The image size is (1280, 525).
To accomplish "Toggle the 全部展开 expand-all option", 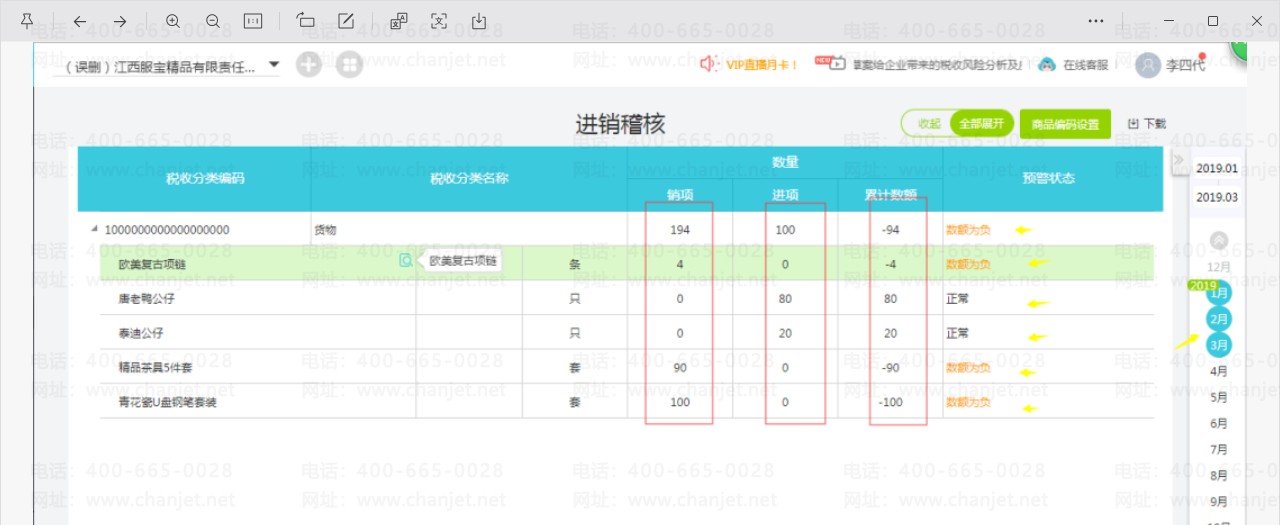I will [981, 124].
